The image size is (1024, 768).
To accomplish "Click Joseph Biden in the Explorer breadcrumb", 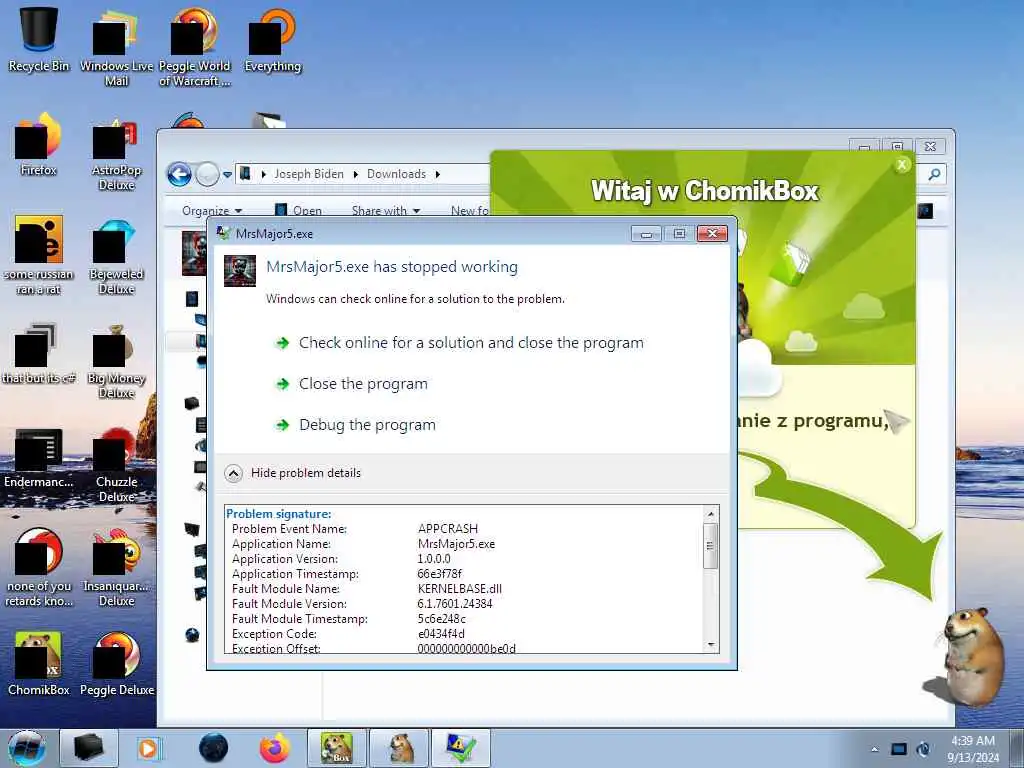I will 308,174.
